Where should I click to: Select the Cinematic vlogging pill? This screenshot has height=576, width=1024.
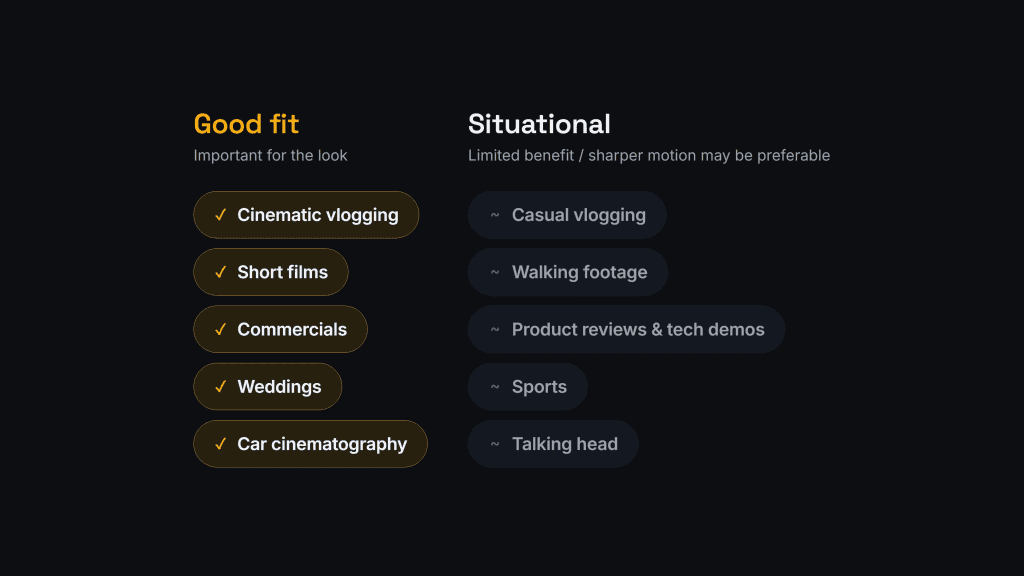(306, 215)
